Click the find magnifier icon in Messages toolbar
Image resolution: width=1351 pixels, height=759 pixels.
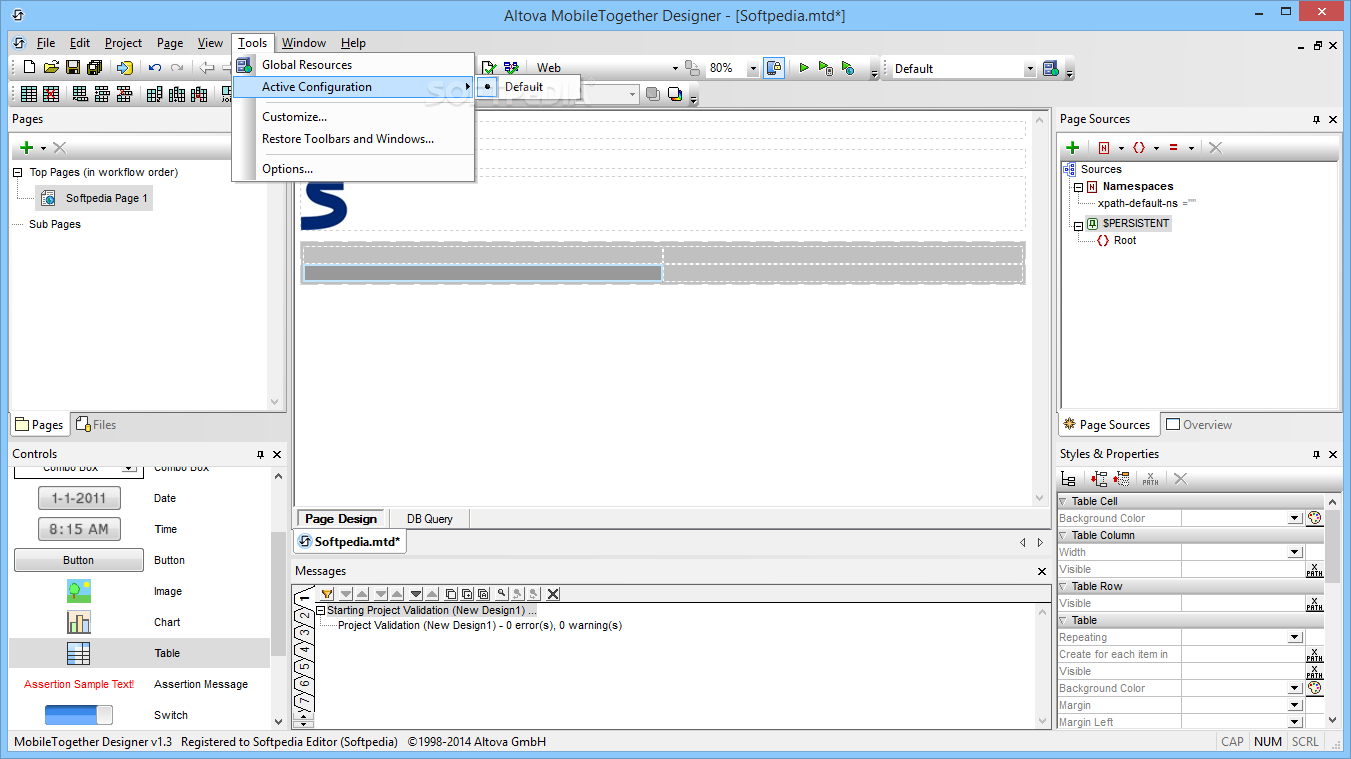[501, 594]
